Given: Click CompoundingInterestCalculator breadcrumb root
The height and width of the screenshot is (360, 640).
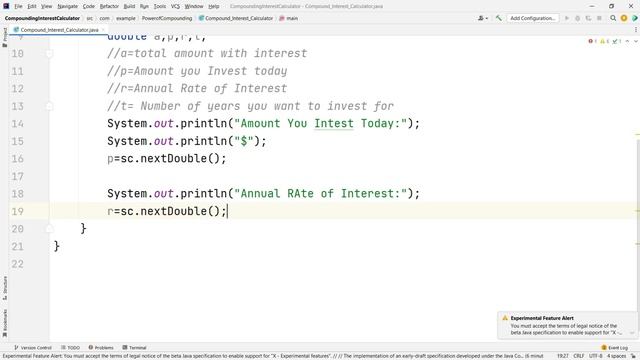Looking at the screenshot, I should [42, 18].
